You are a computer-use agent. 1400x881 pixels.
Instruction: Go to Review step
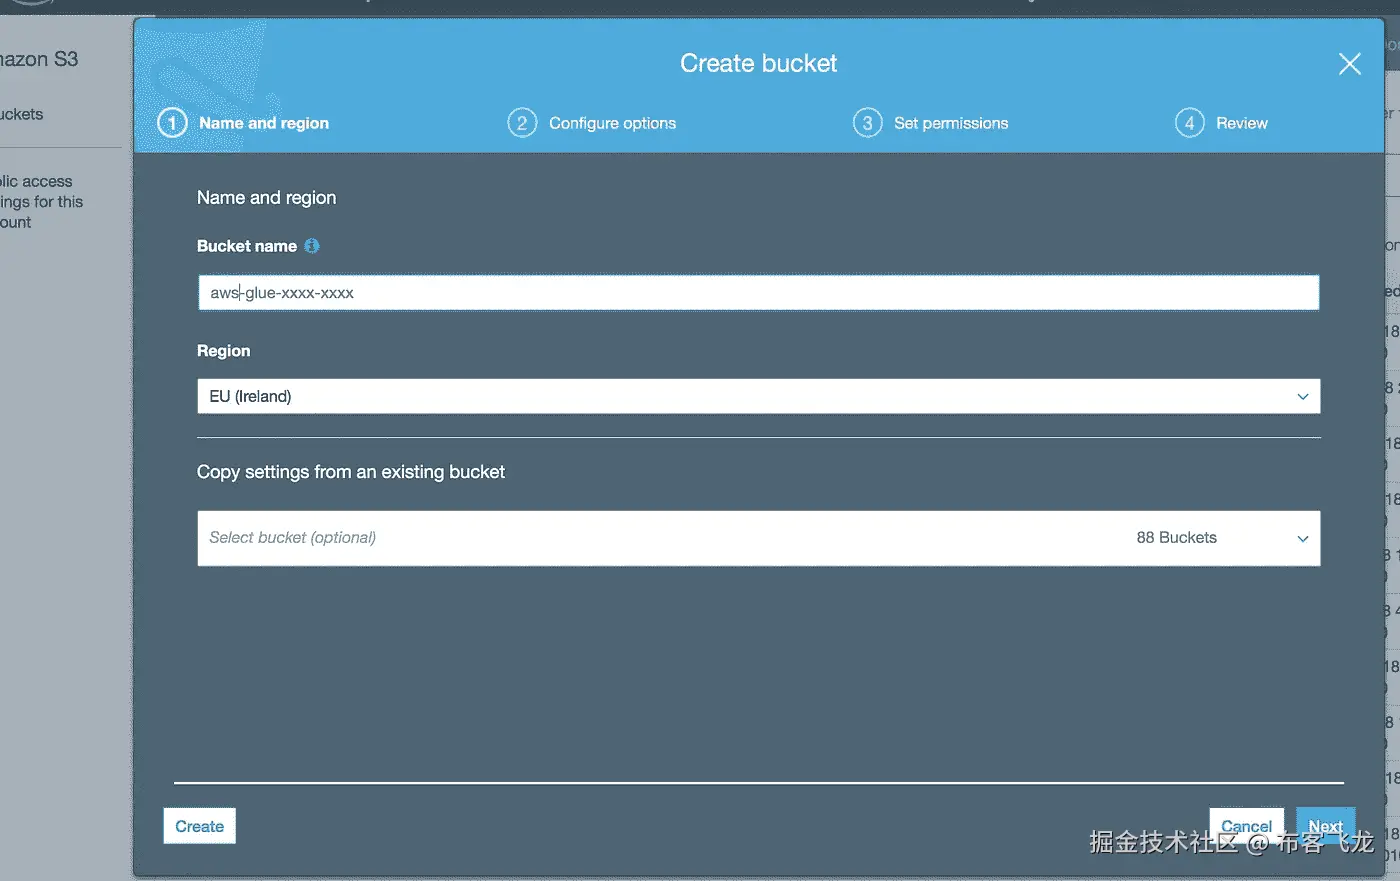coord(1242,123)
